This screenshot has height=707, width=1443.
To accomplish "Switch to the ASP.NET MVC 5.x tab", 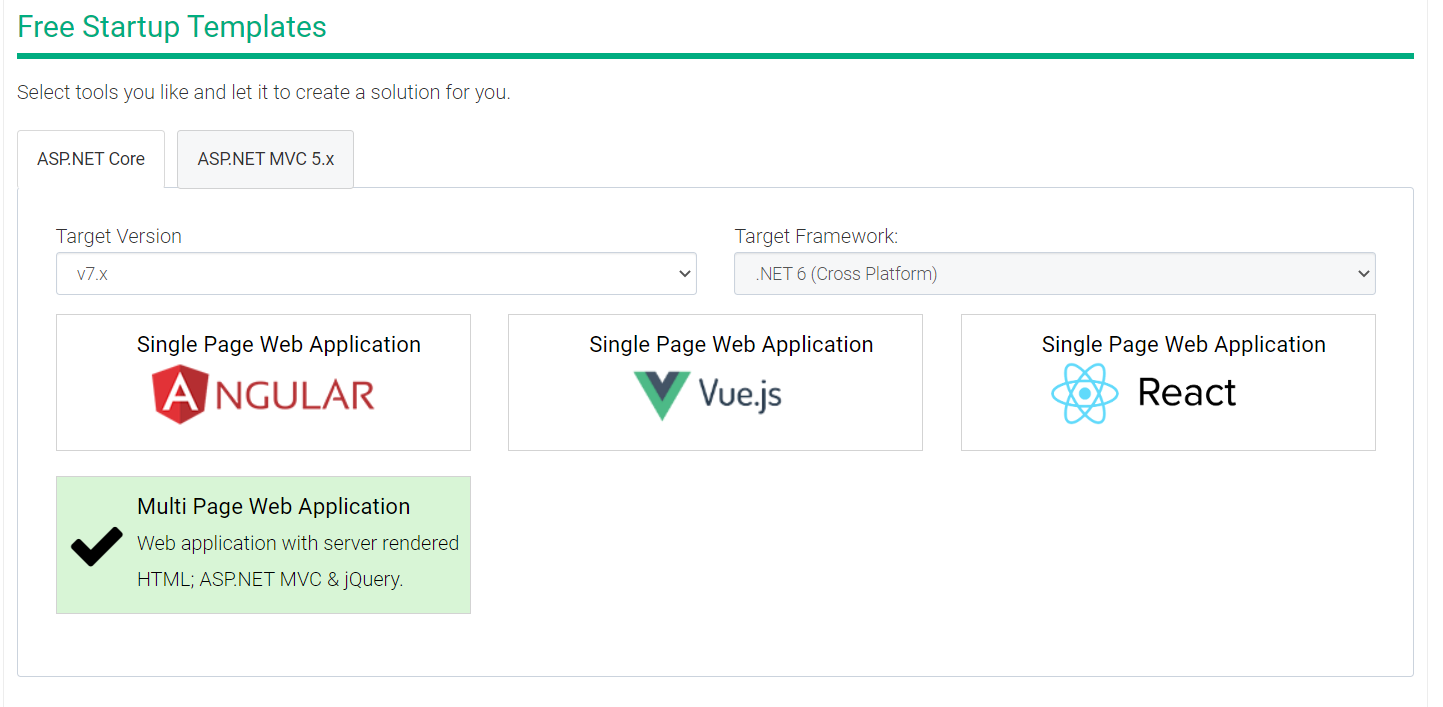I will pyautogui.click(x=265, y=159).
